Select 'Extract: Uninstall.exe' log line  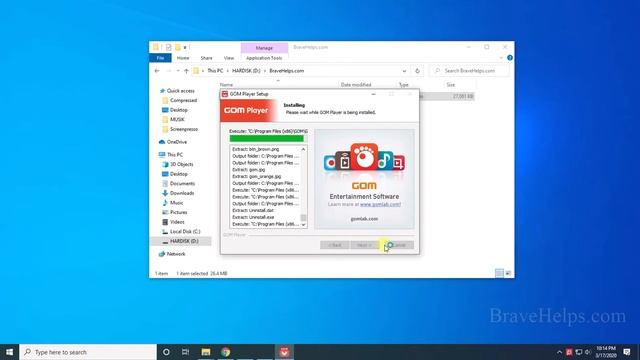point(253,217)
